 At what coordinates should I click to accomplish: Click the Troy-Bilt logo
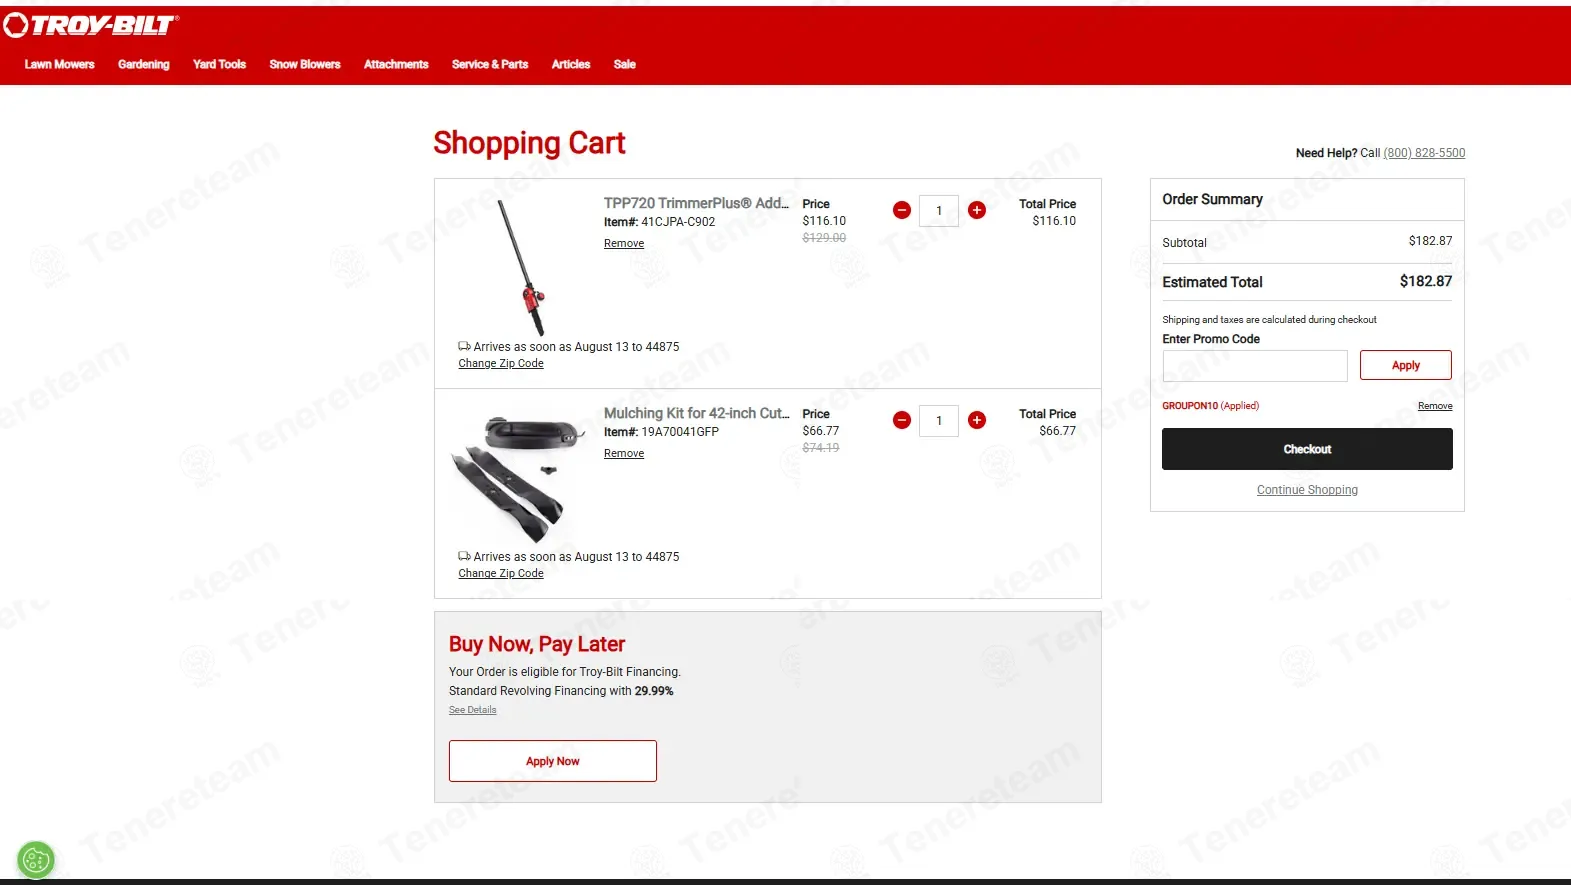tap(91, 25)
